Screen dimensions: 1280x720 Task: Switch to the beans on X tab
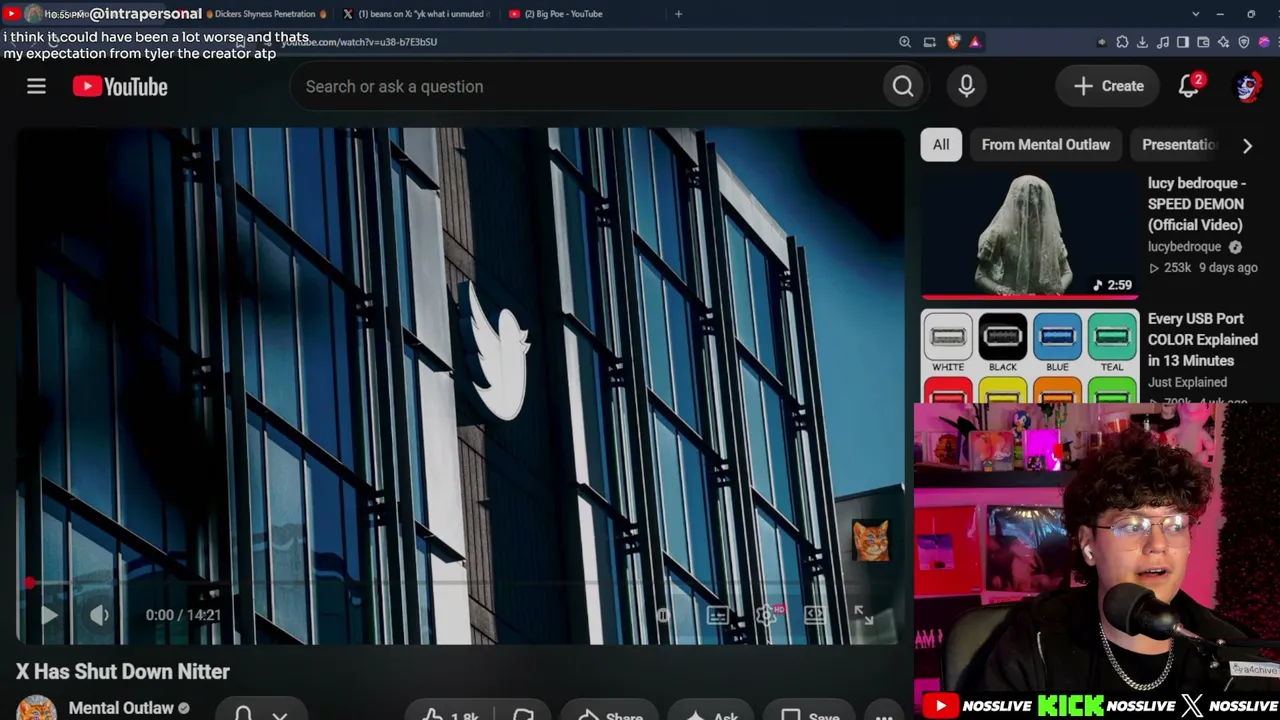(418, 14)
